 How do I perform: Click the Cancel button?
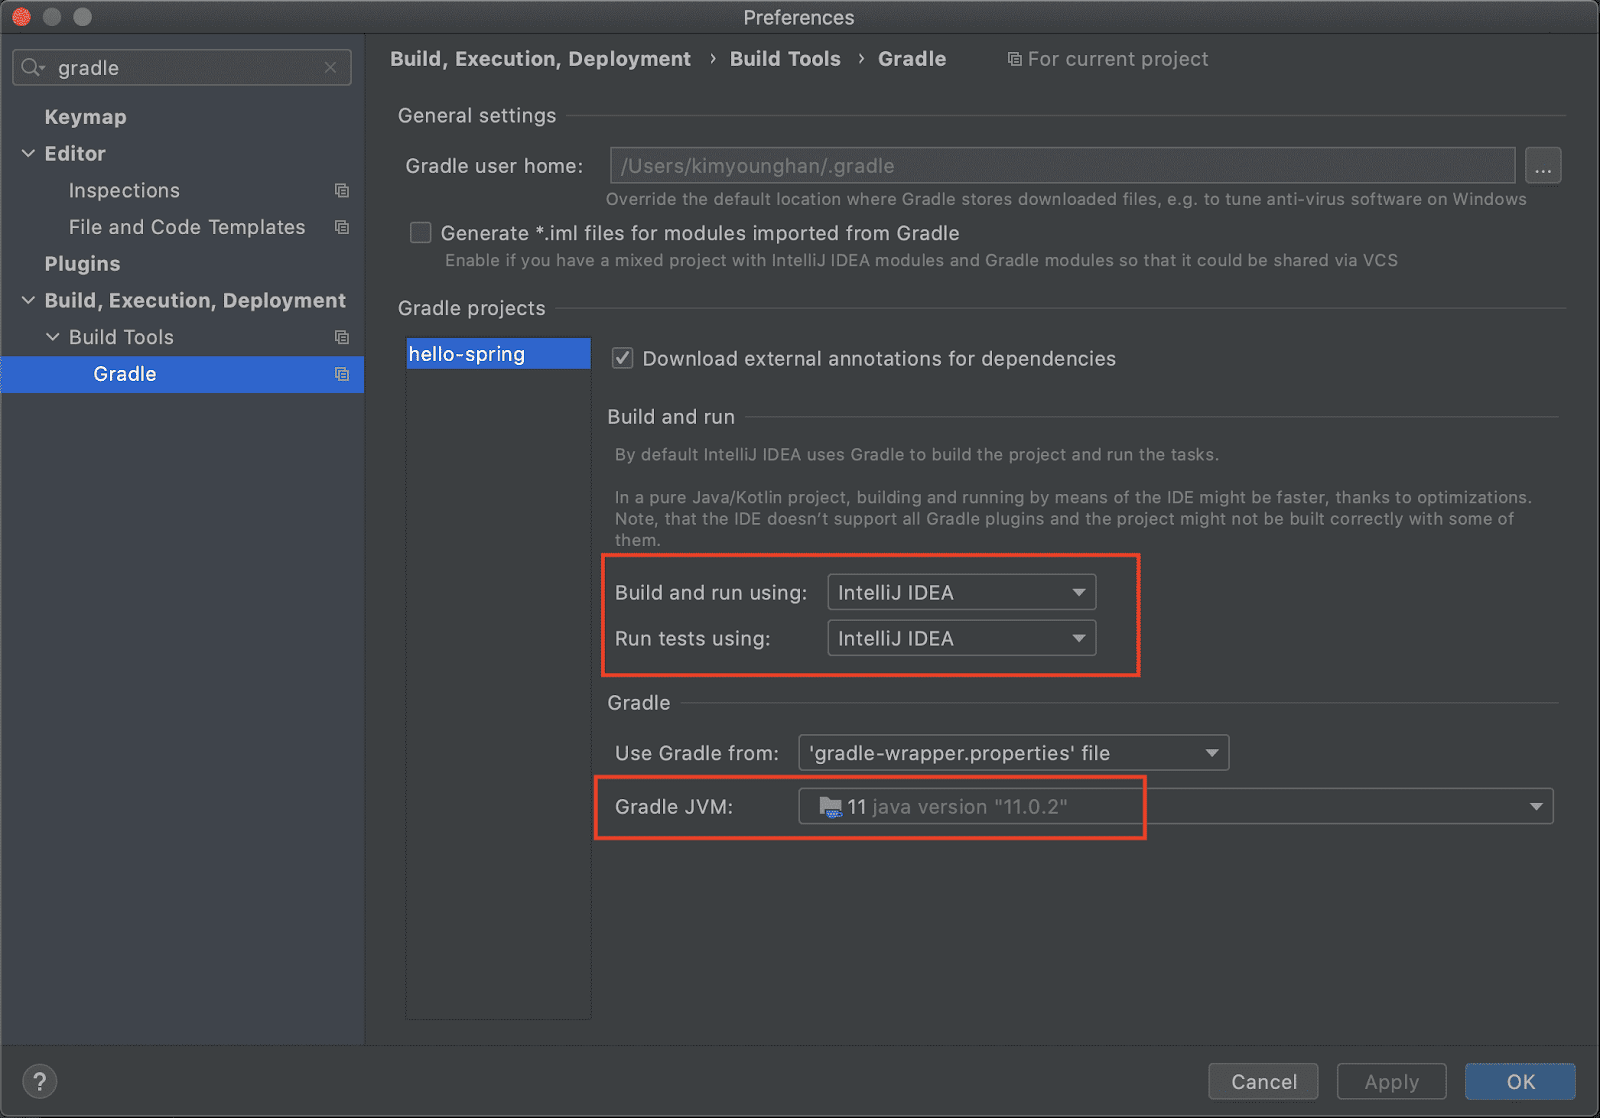(x=1264, y=1082)
